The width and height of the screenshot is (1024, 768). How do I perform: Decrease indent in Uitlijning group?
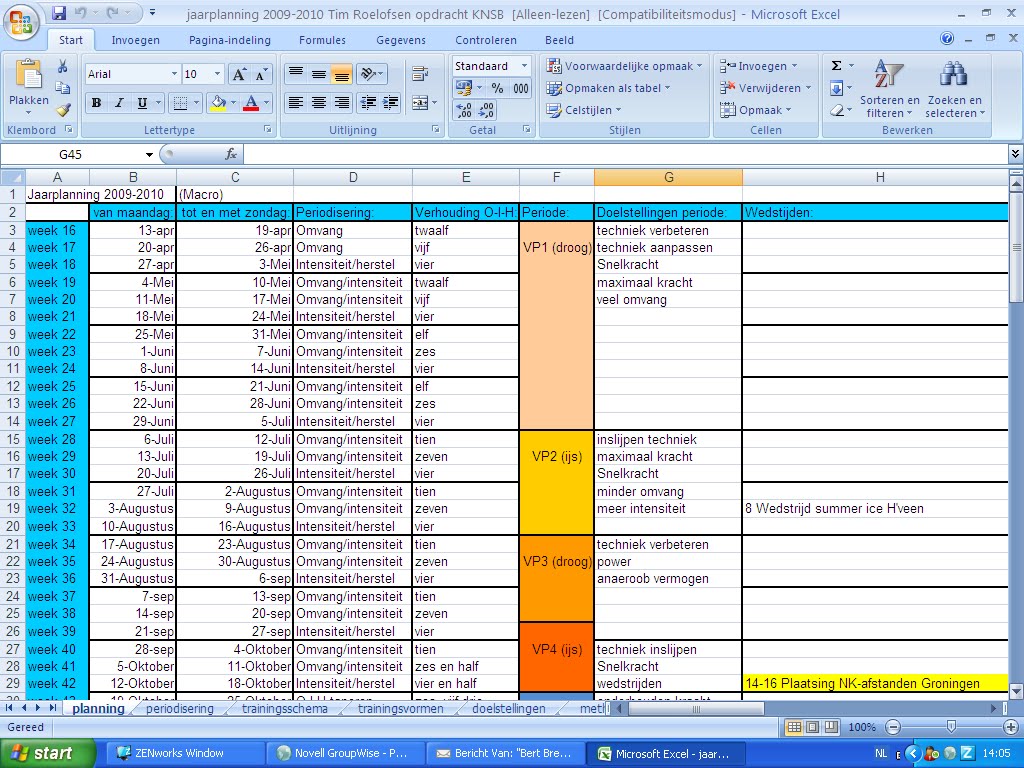click(x=368, y=103)
